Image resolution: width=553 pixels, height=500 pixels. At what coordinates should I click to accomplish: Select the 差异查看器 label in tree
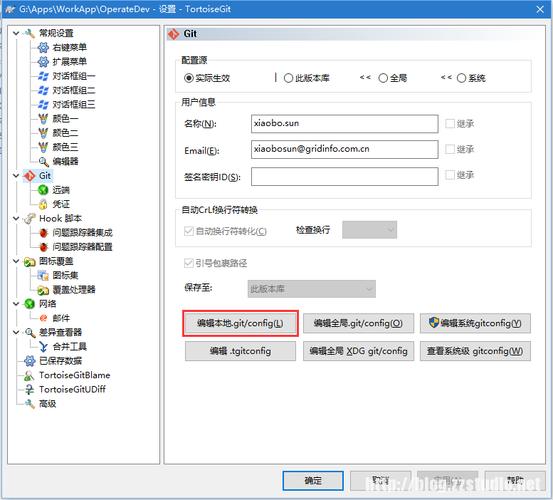coord(60,332)
